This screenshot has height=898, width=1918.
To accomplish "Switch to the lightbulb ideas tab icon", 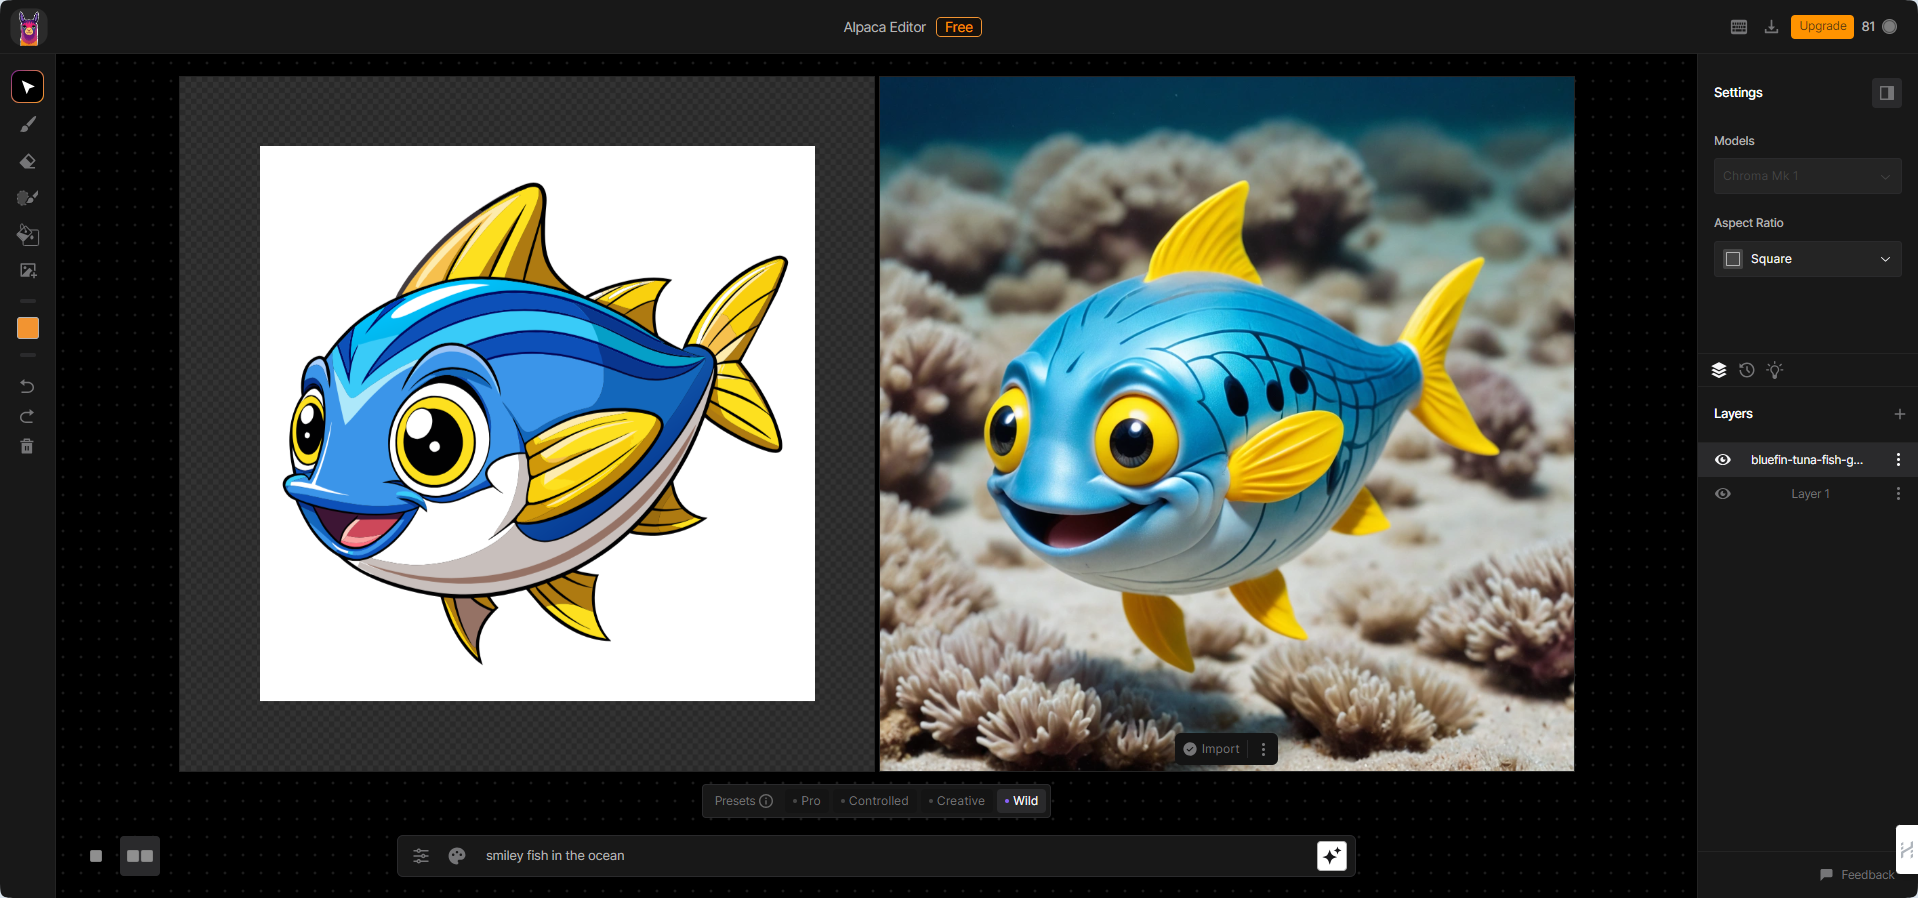I will pos(1775,370).
